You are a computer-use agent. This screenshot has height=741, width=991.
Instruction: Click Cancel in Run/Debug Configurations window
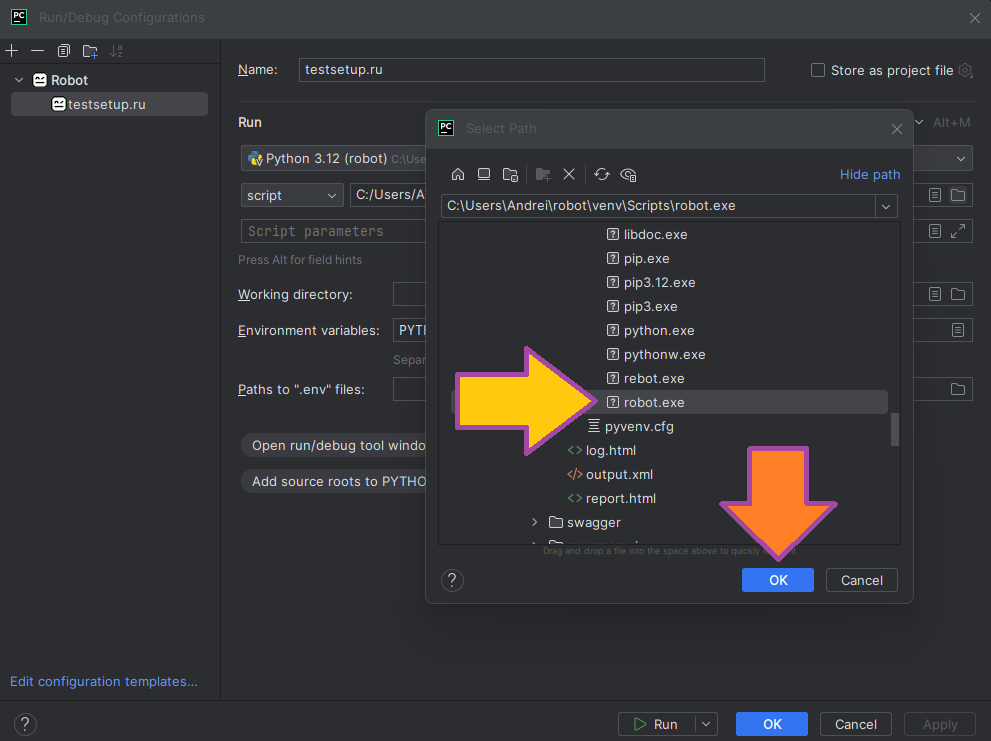(x=856, y=725)
